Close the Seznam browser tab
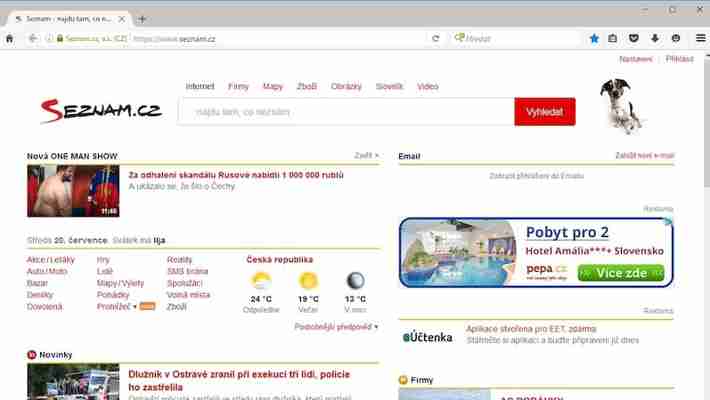 pos(121,19)
